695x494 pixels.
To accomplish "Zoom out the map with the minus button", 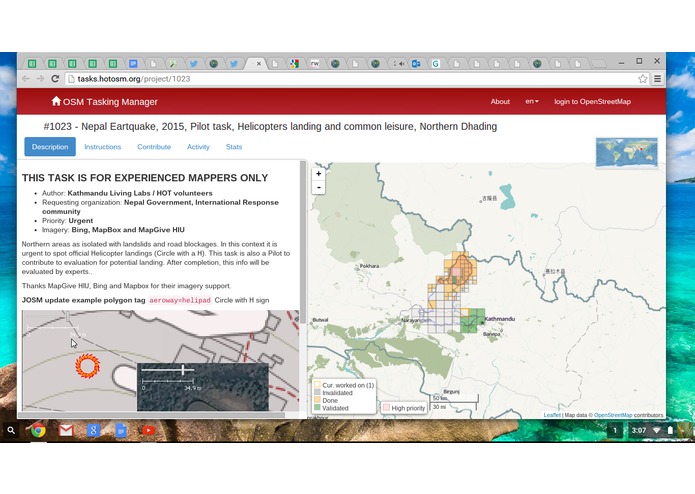I will click(x=318, y=187).
